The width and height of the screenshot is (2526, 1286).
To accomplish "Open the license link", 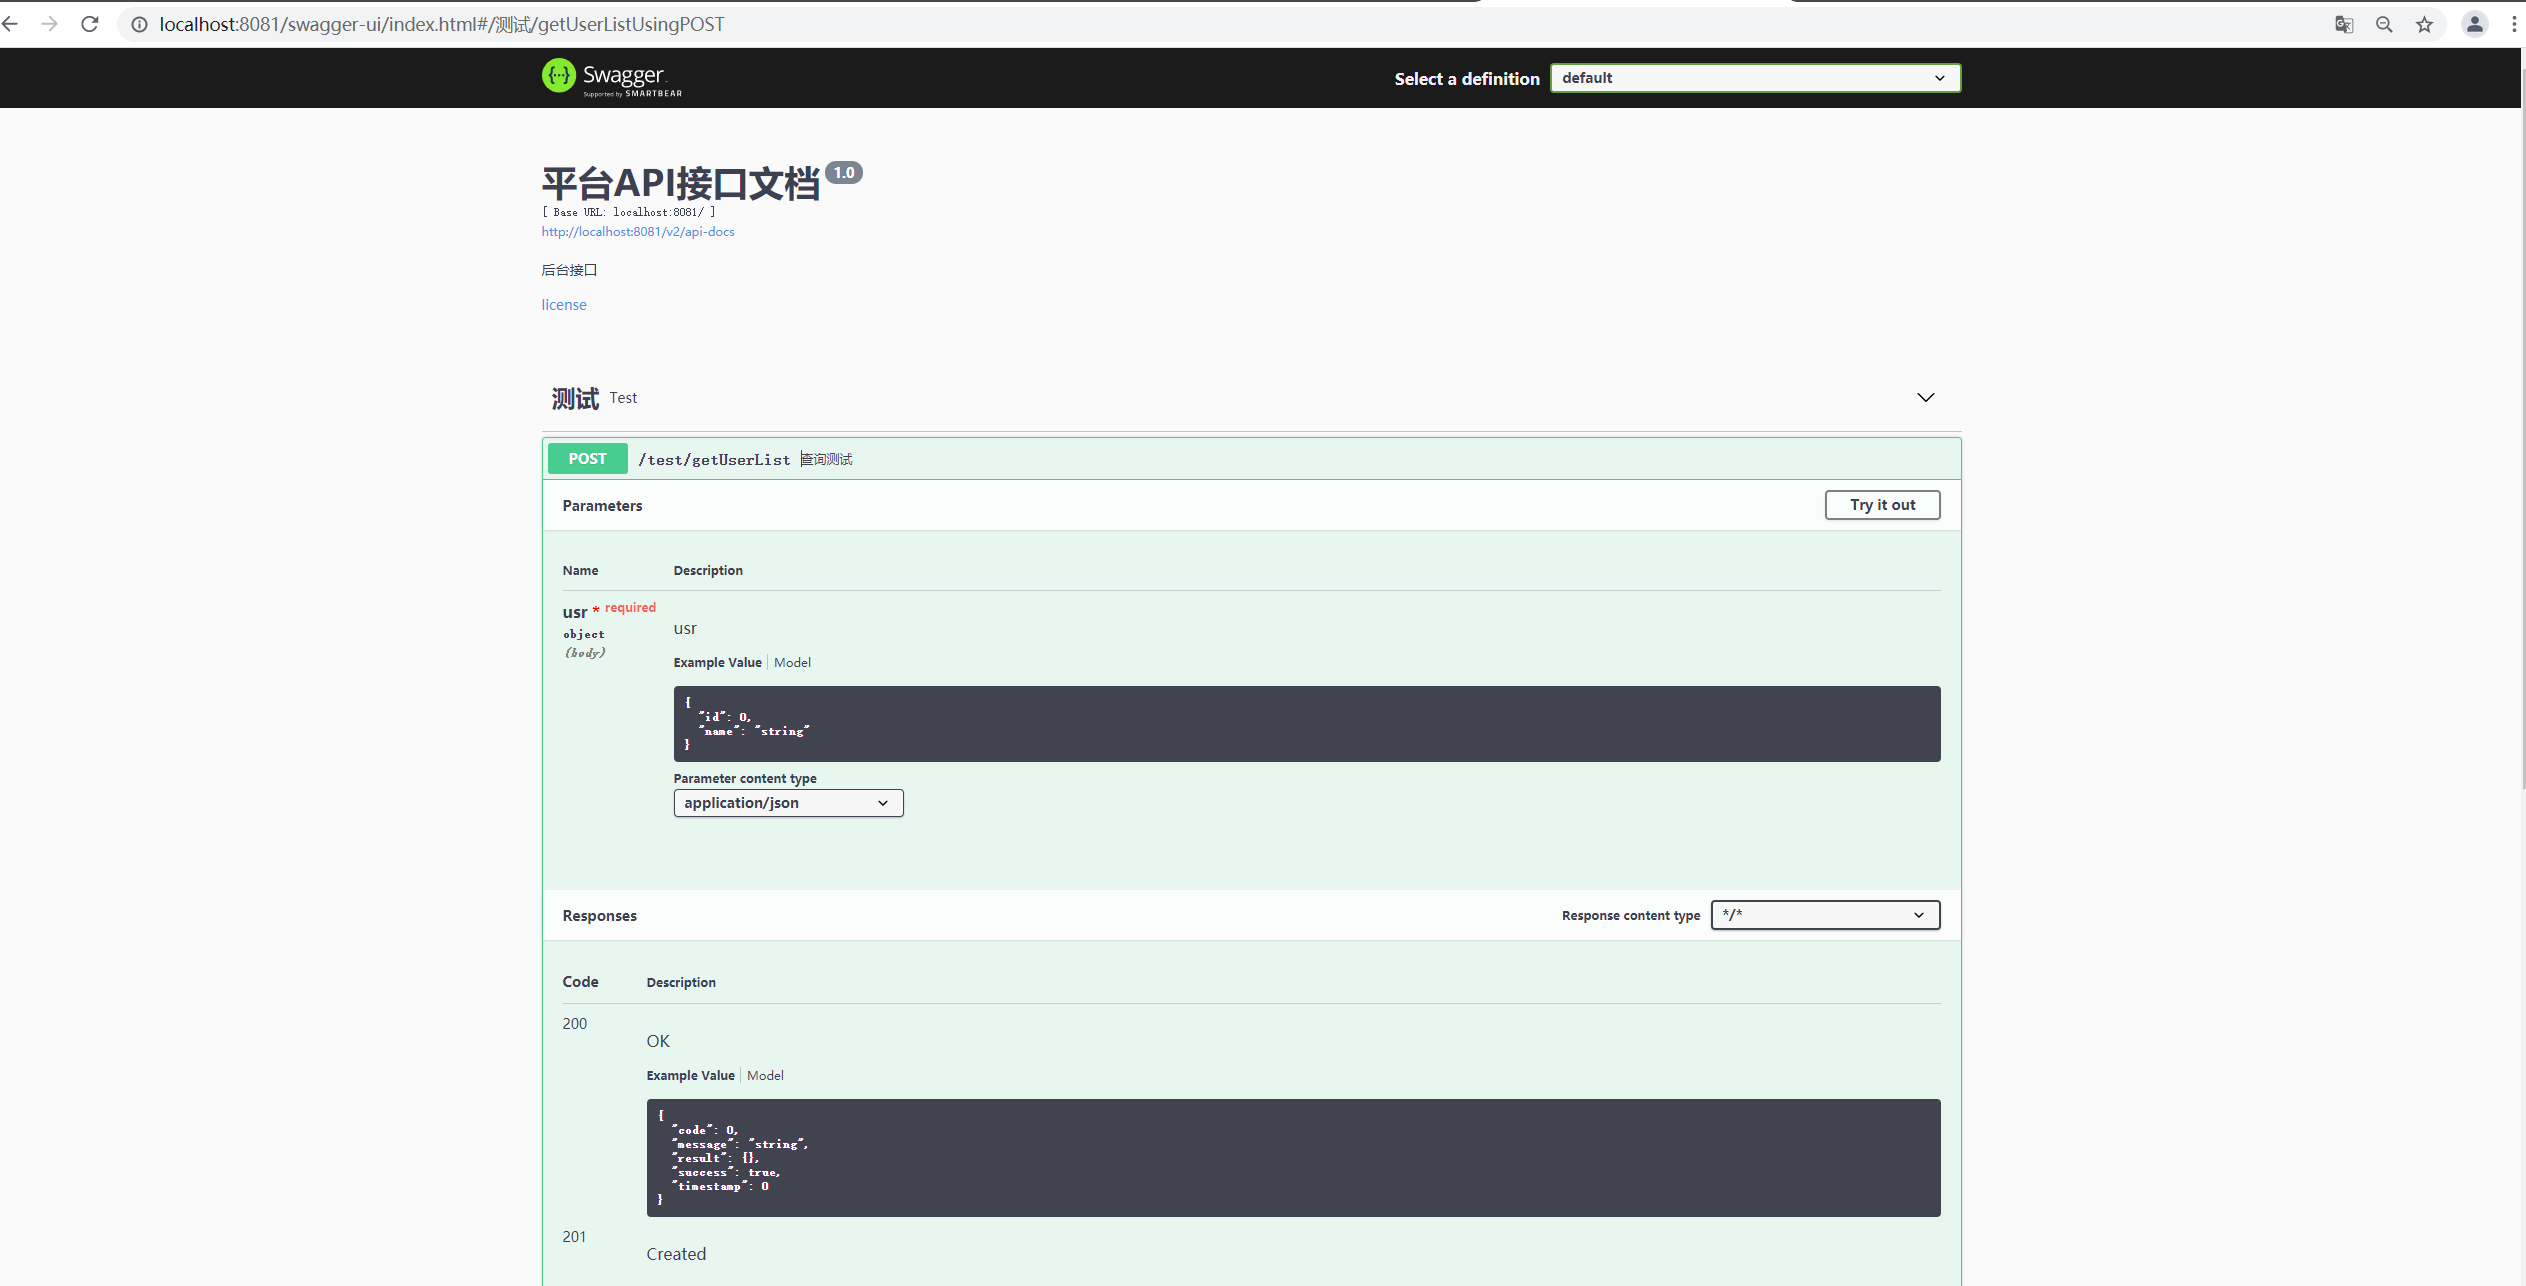I will pos(564,305).
